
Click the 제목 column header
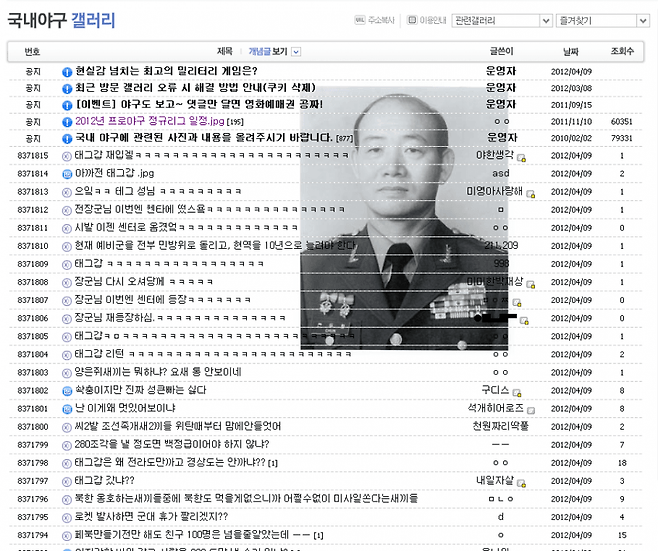[224, 52]
